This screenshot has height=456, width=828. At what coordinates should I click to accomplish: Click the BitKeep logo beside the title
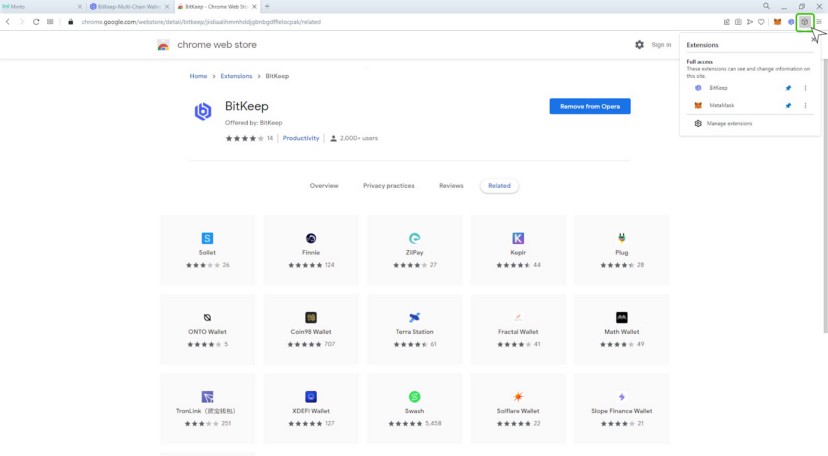(x=203, y=111)
